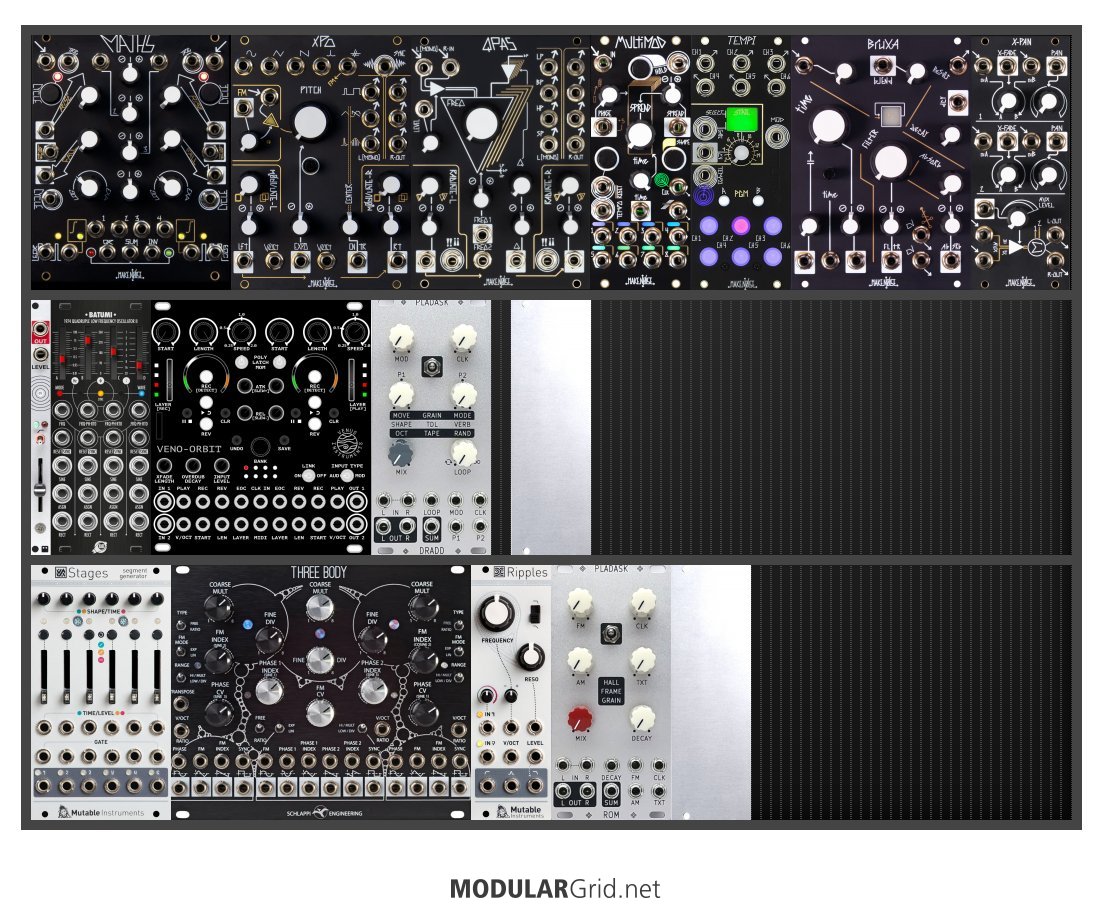Click the Schlappi Engineering logo on Three Body
1112x910 pixels.
coord(324,812)
